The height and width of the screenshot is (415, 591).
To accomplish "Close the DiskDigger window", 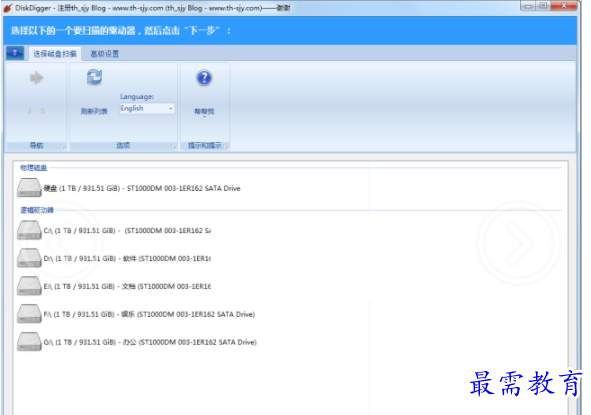I will 564,6.
